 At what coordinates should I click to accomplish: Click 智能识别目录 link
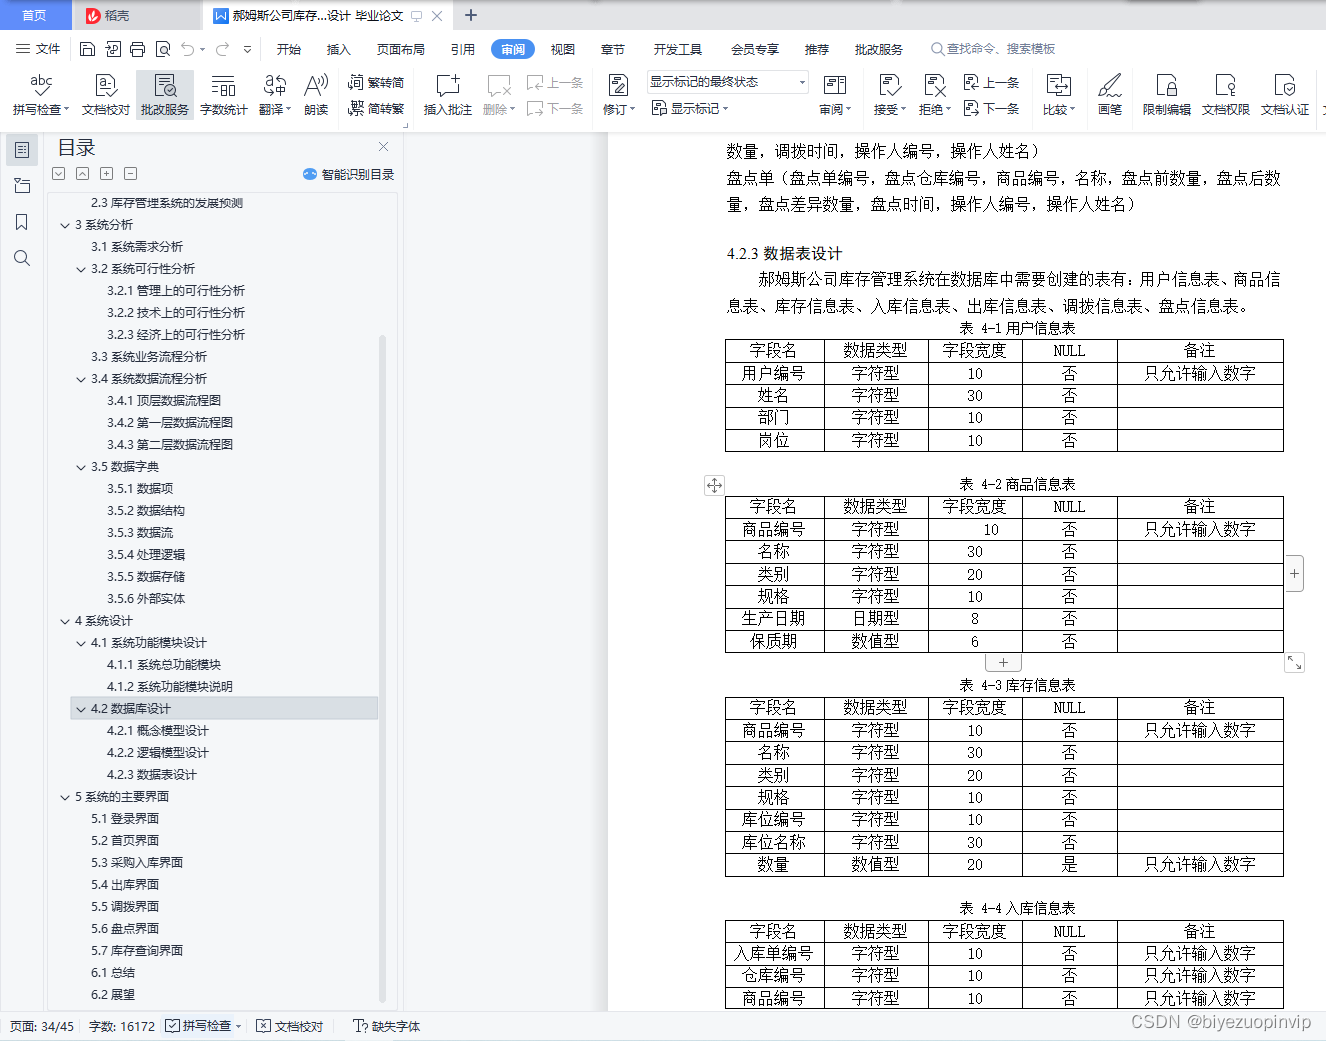coord(349,174)
